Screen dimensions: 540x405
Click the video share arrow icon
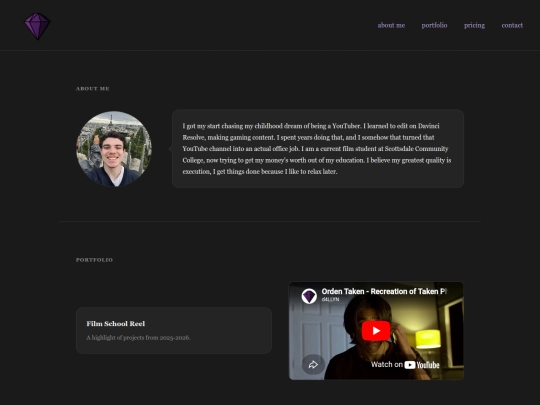click(313, 364)
